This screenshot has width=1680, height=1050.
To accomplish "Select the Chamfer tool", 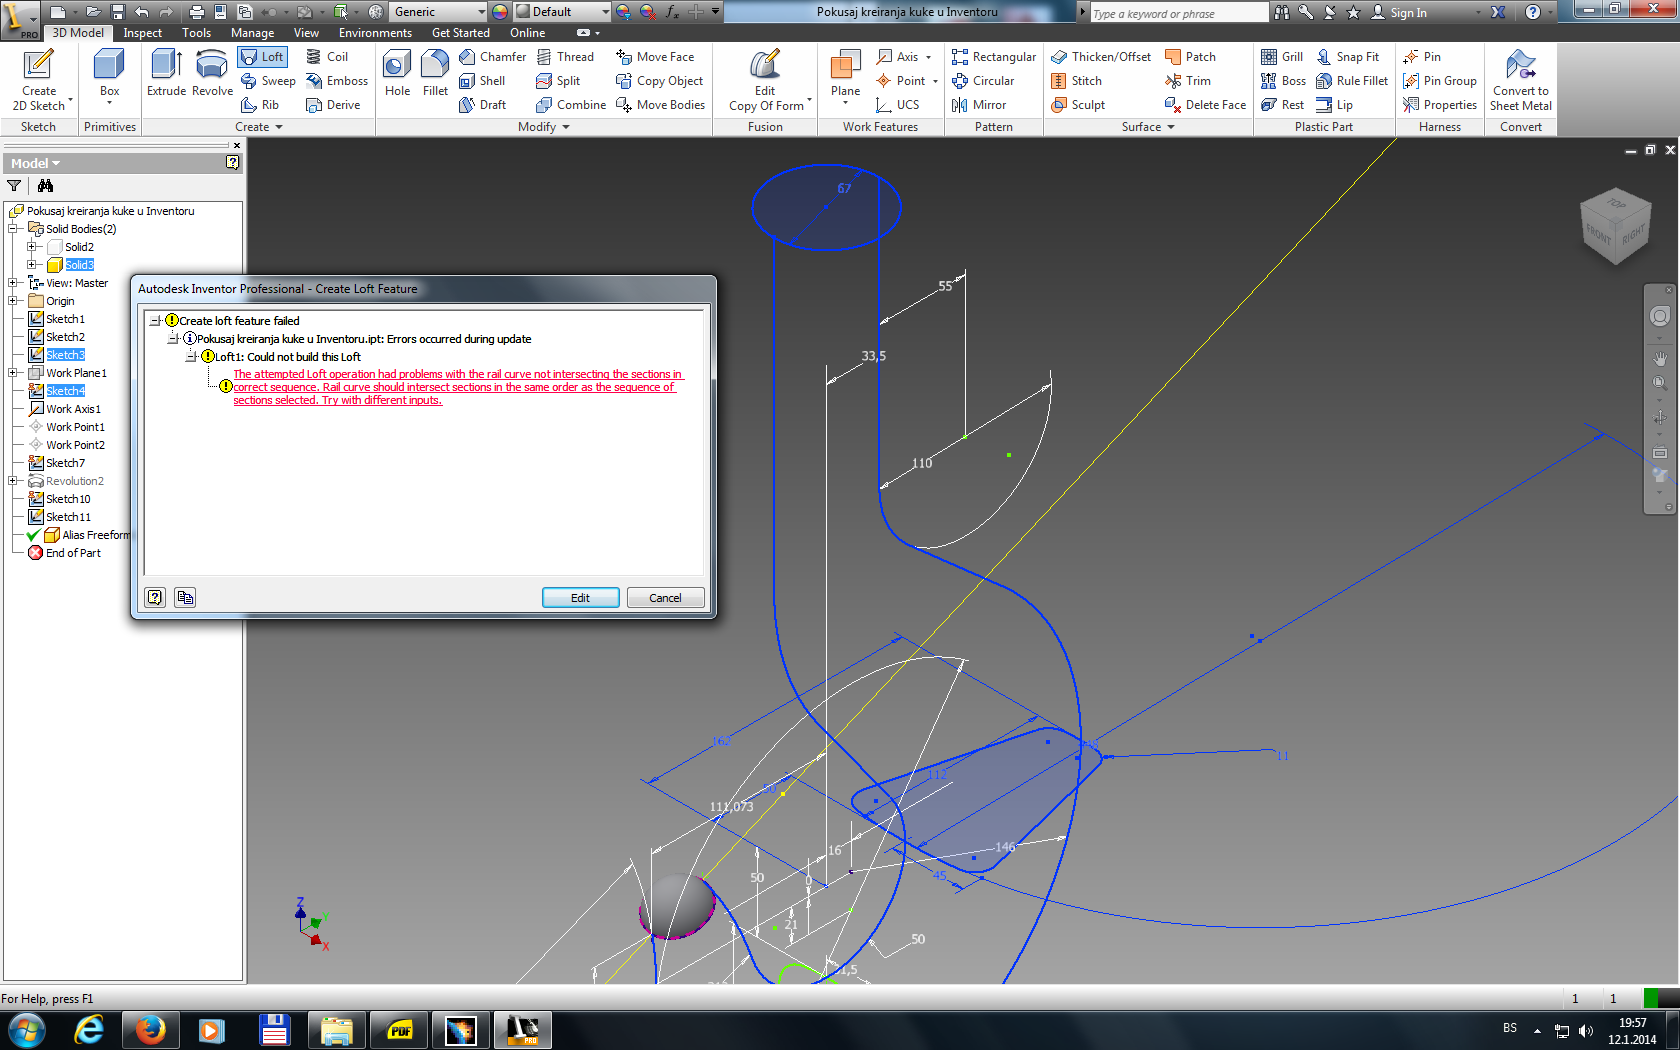I will pos(492,57).
